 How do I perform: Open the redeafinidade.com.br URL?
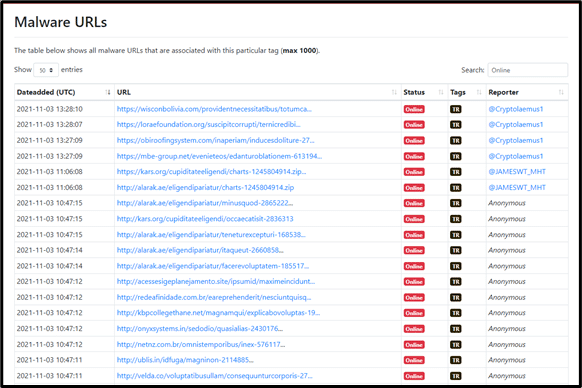(x=214, y=297)
